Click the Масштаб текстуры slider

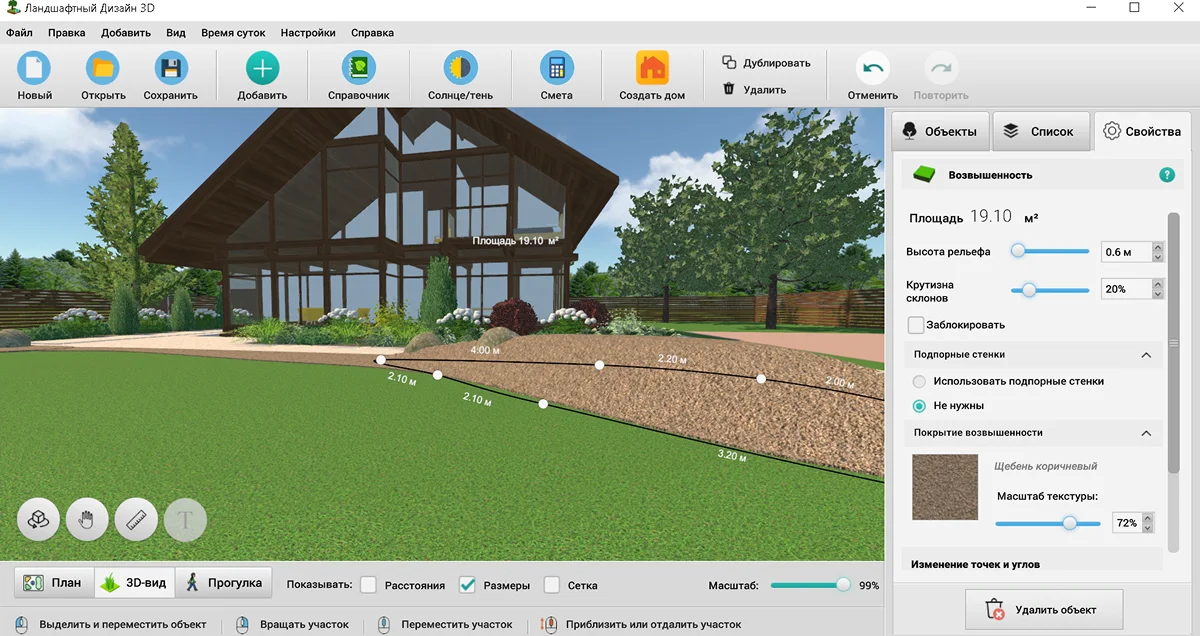[1047, 523]
